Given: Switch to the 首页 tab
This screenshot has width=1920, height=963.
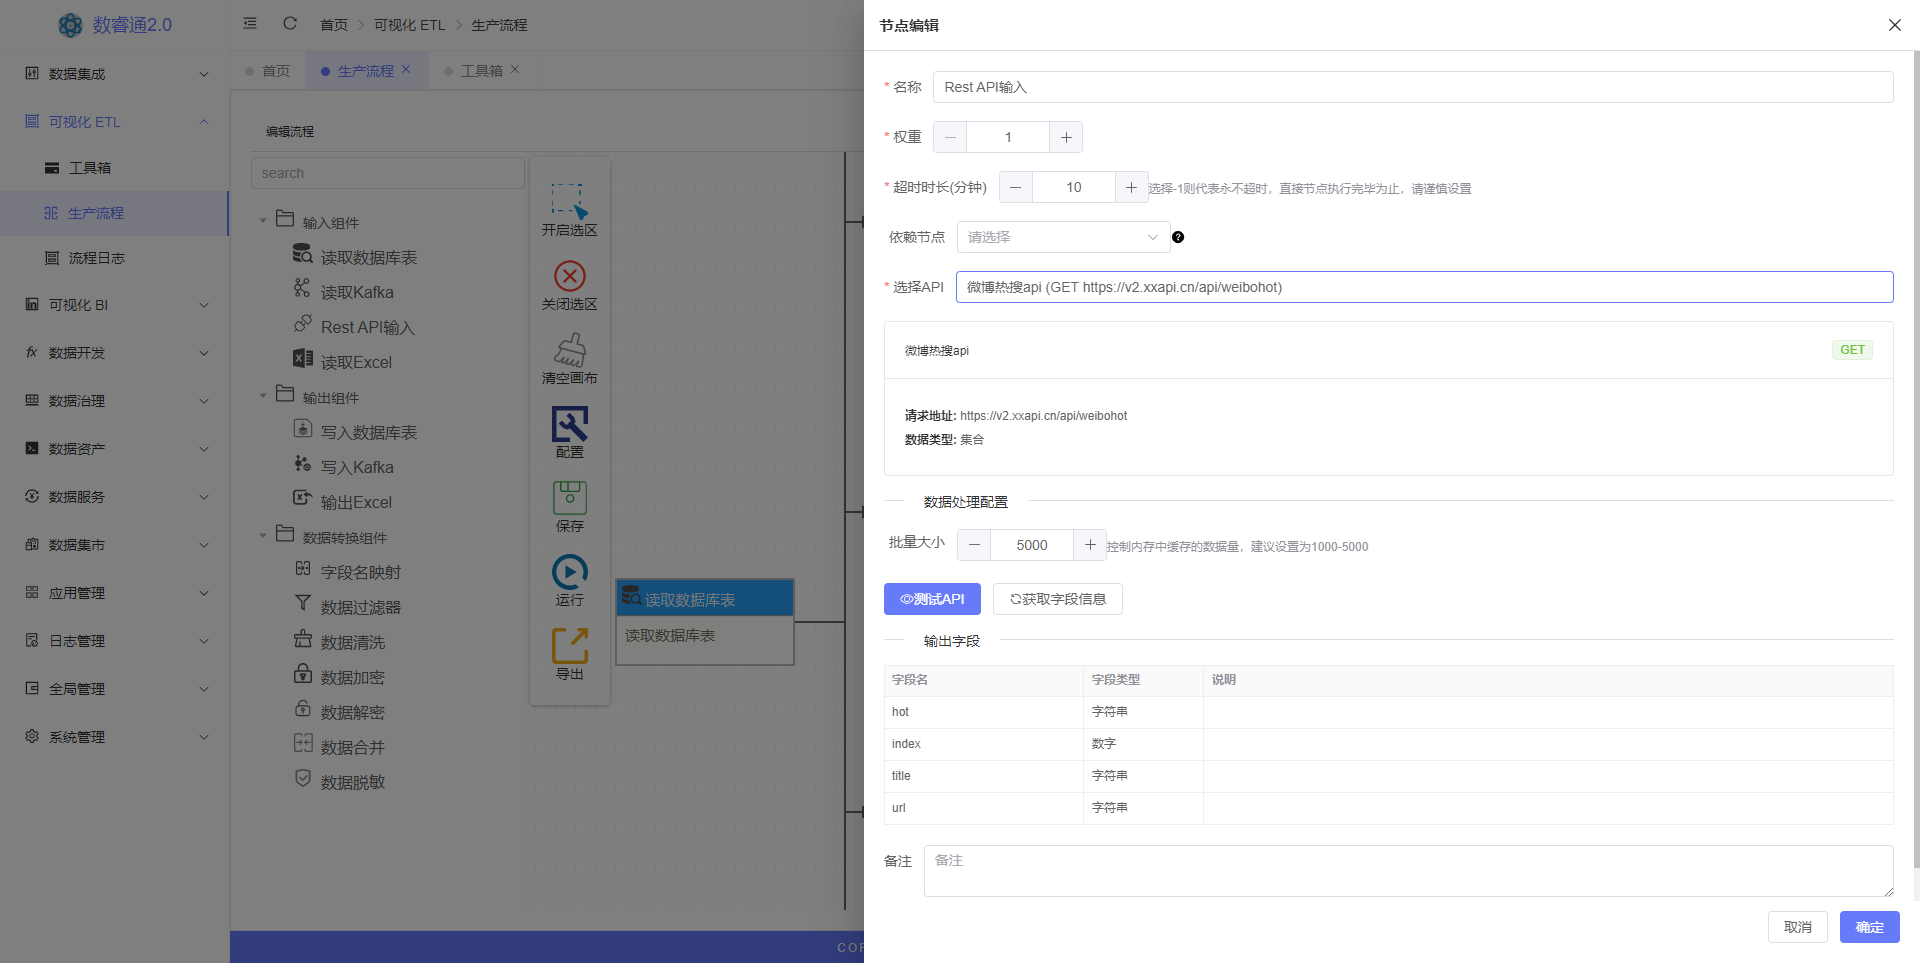Looking at the screenshot, I should point(267,71).
